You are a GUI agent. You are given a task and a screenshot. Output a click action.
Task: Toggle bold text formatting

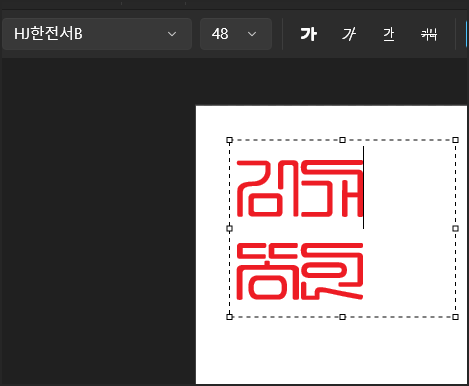(309, 34)
